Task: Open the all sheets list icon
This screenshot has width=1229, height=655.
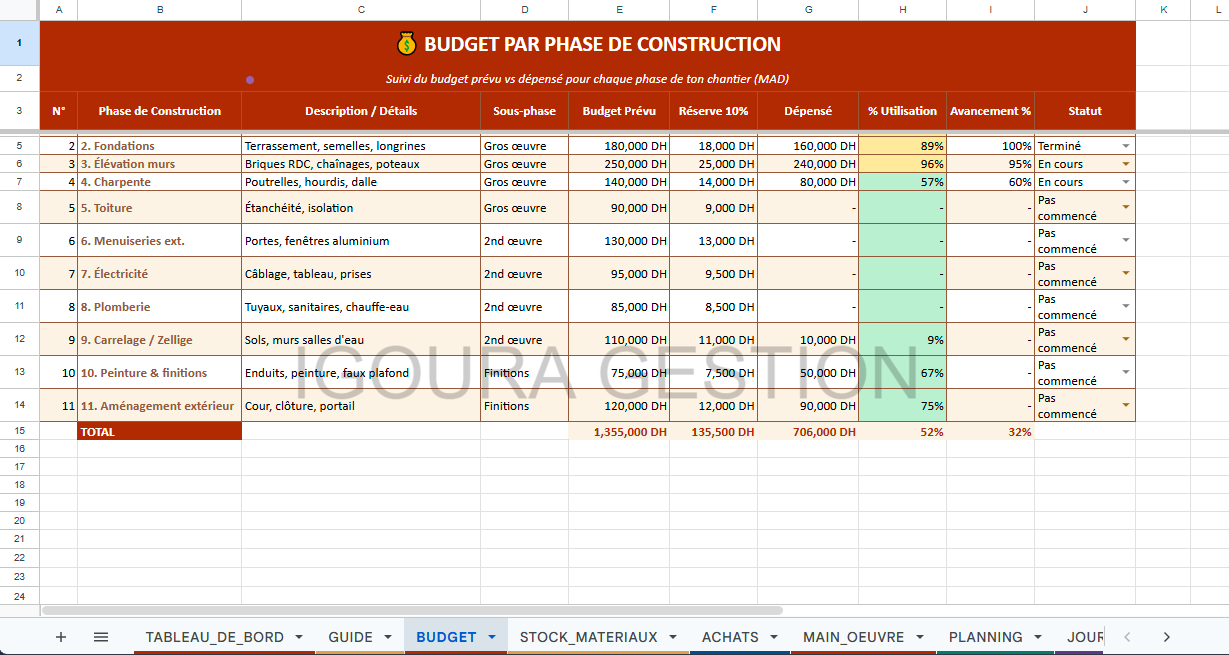Action: 101,637
